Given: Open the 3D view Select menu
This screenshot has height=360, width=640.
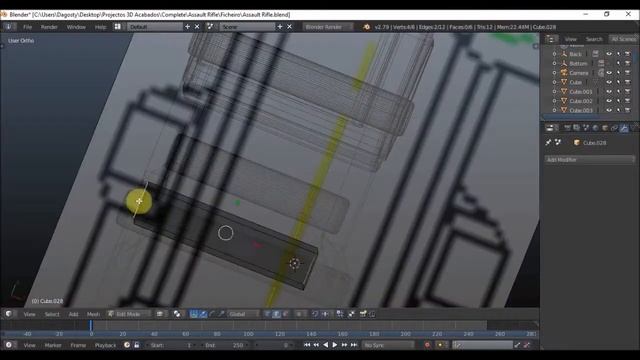Looking at the screenshot, I should [52, 314].
